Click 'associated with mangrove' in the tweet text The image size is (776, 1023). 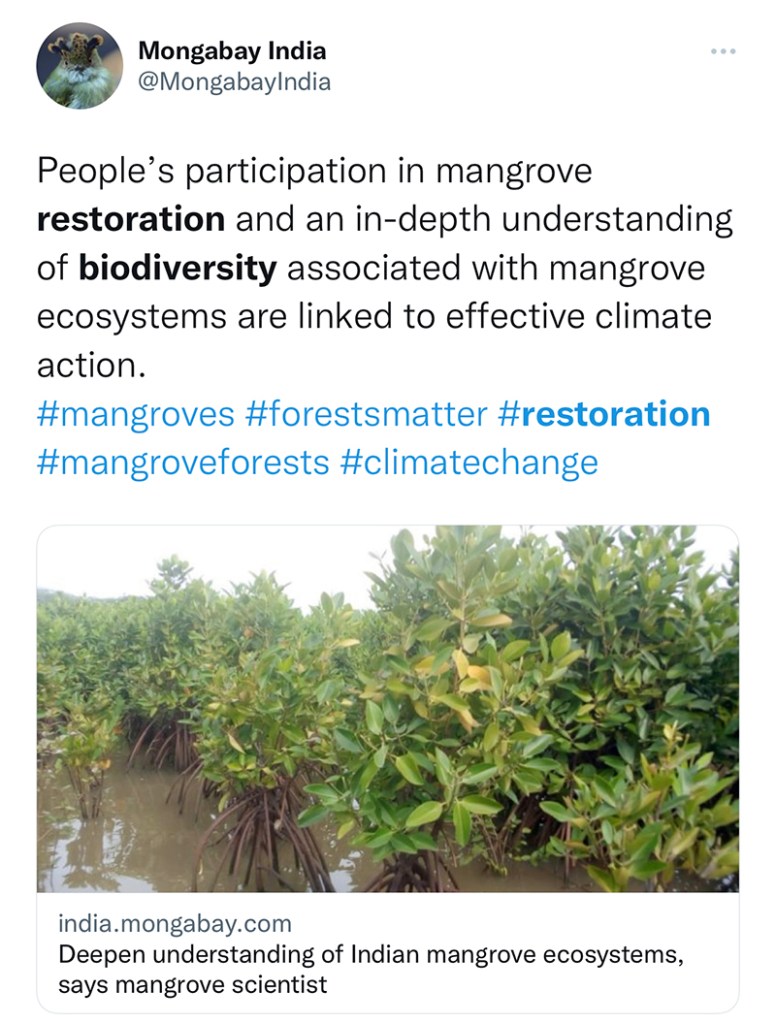click(x=496, y=269)
